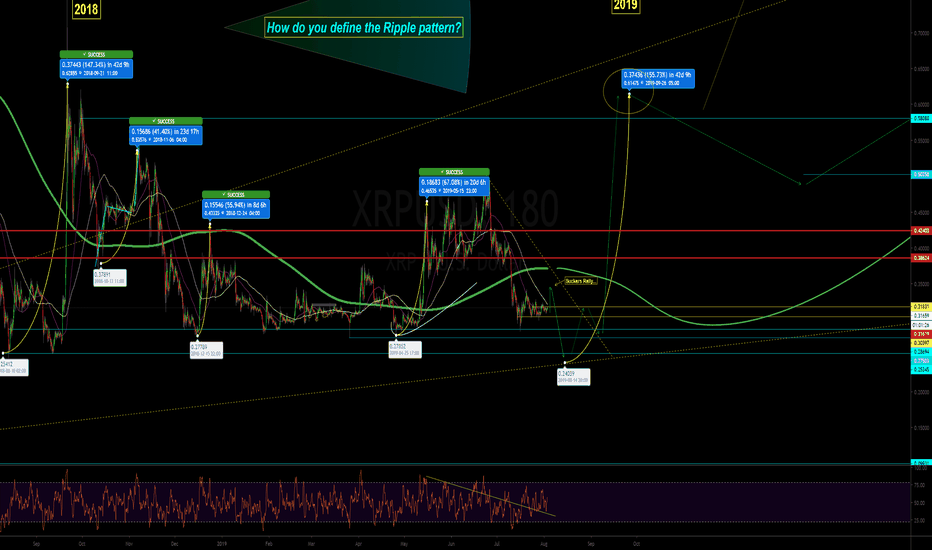Screen dimensions: 932x550
Task: Click the cyan 0.58082 price axis tag
Action: 921,118
